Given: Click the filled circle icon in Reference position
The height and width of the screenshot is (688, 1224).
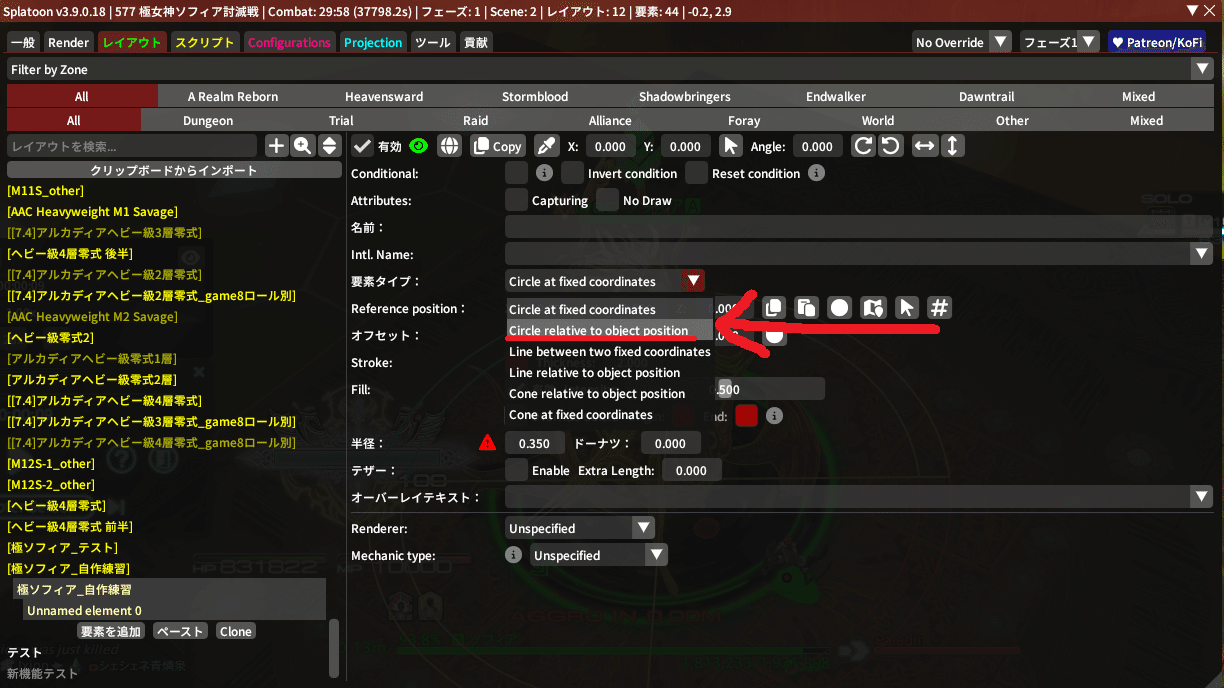Looking at the screenshot, I should [x=839, y=308].
